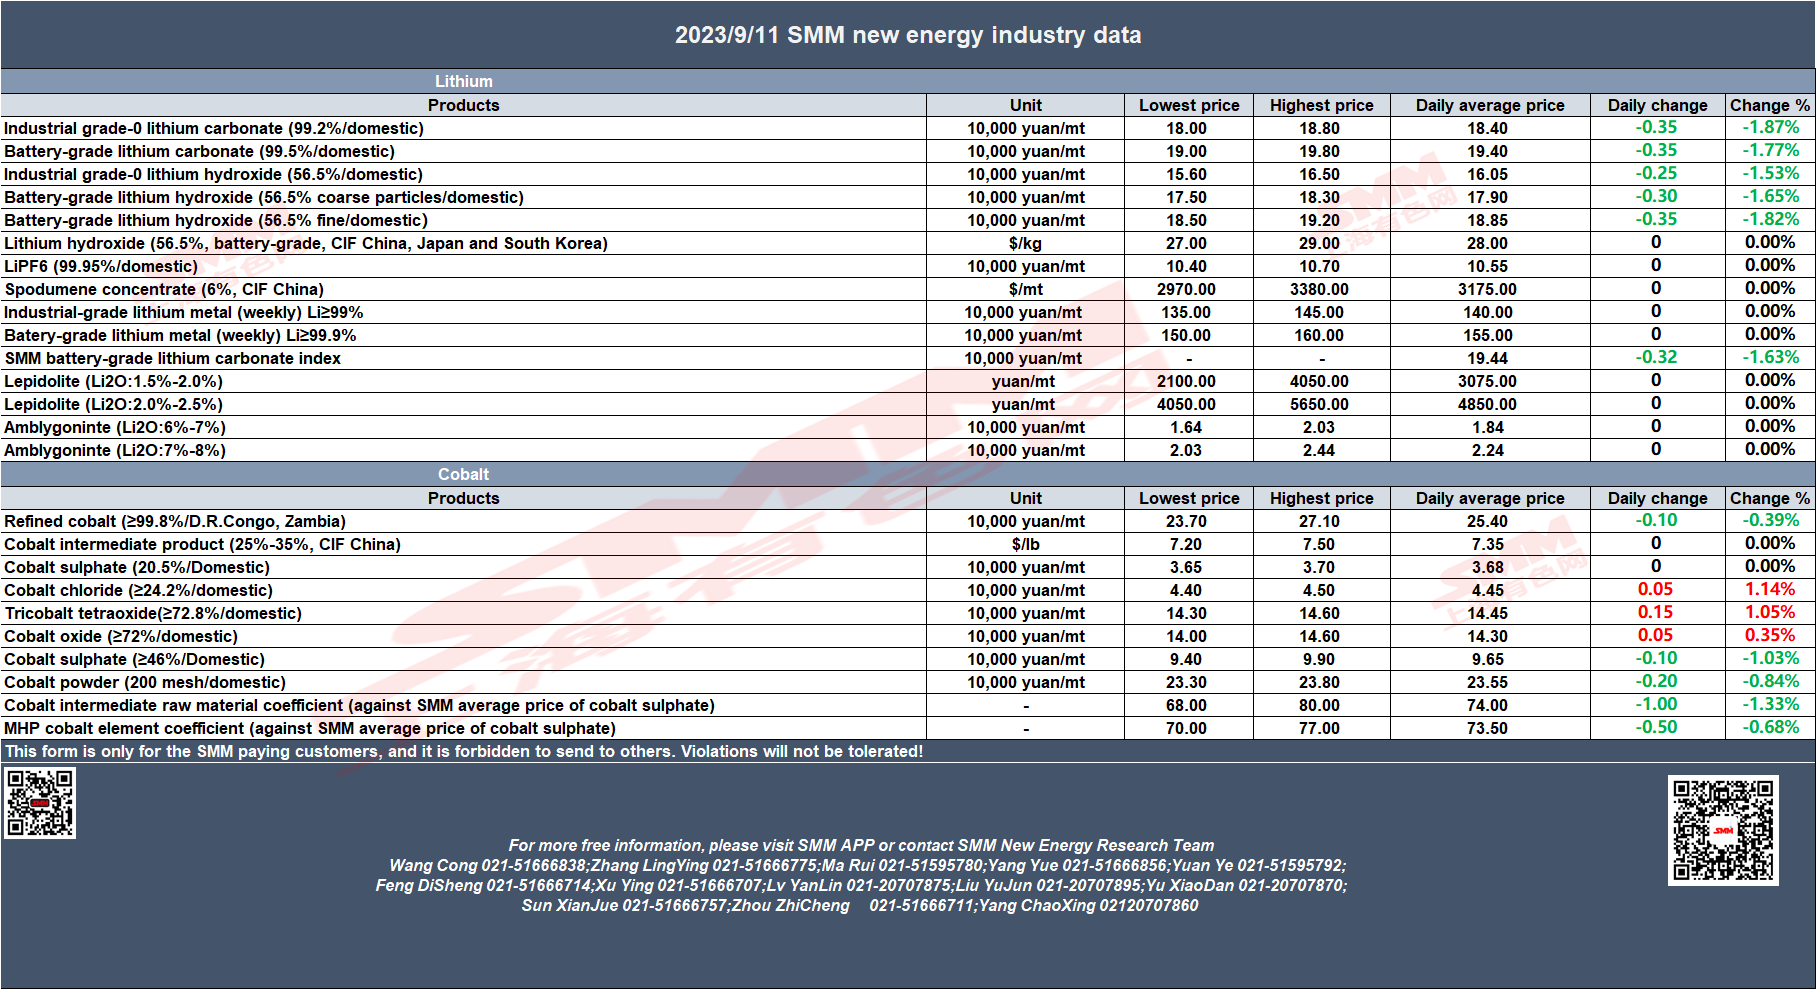The width and height of the screenshot is (1816, 989).
Task: Select the Cobalt powder (200 mesh/domestic) row
Action: tap(908, 682)
